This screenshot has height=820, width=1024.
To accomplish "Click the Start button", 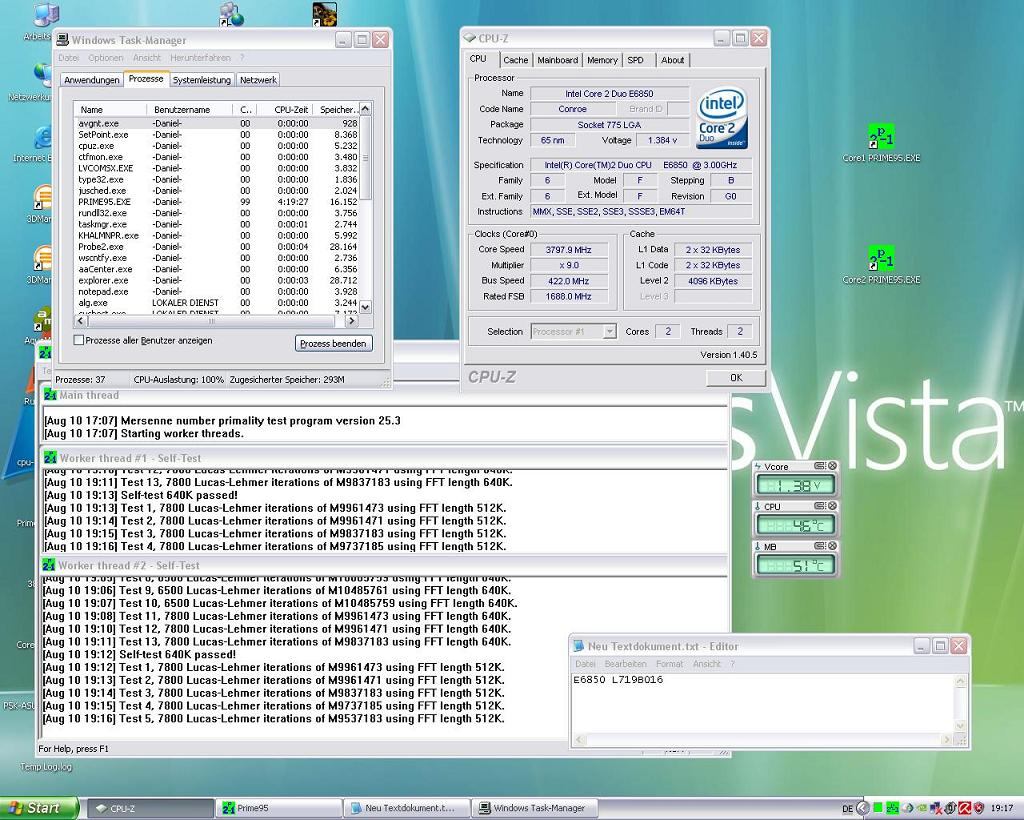I will 38,808.
